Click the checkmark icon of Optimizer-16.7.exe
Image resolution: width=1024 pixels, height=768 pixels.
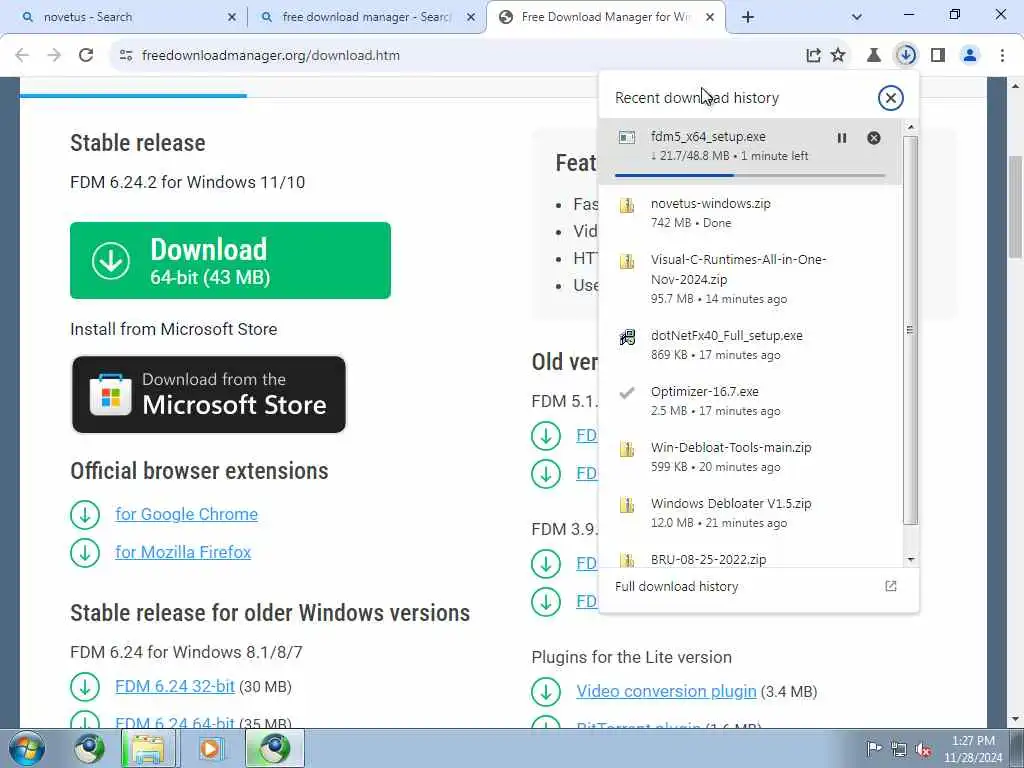click(x=627, y=393)
